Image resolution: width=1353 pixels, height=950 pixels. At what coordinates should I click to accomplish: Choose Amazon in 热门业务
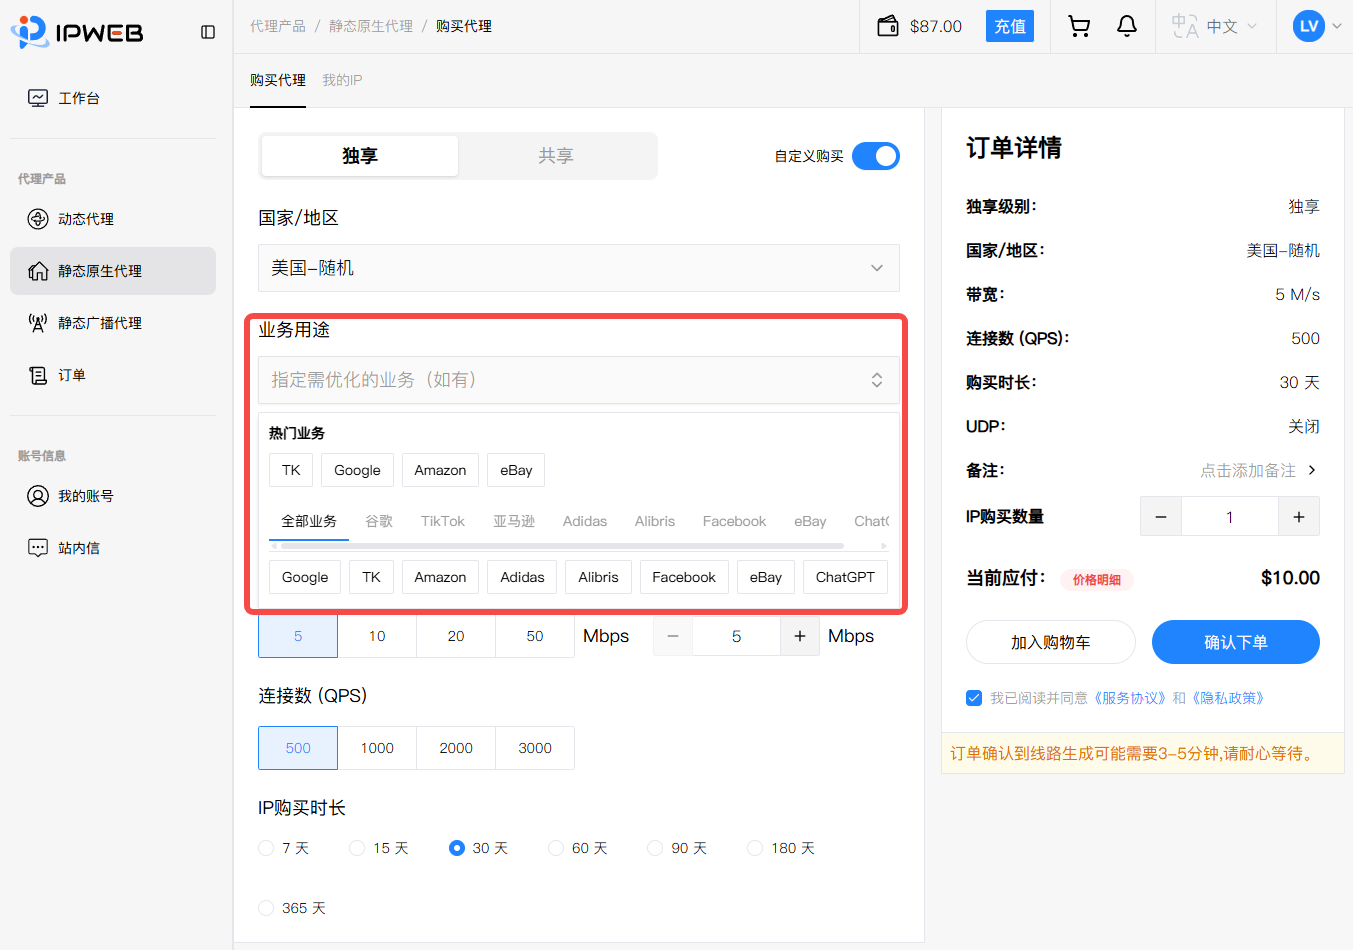click(x=440, y=470)
